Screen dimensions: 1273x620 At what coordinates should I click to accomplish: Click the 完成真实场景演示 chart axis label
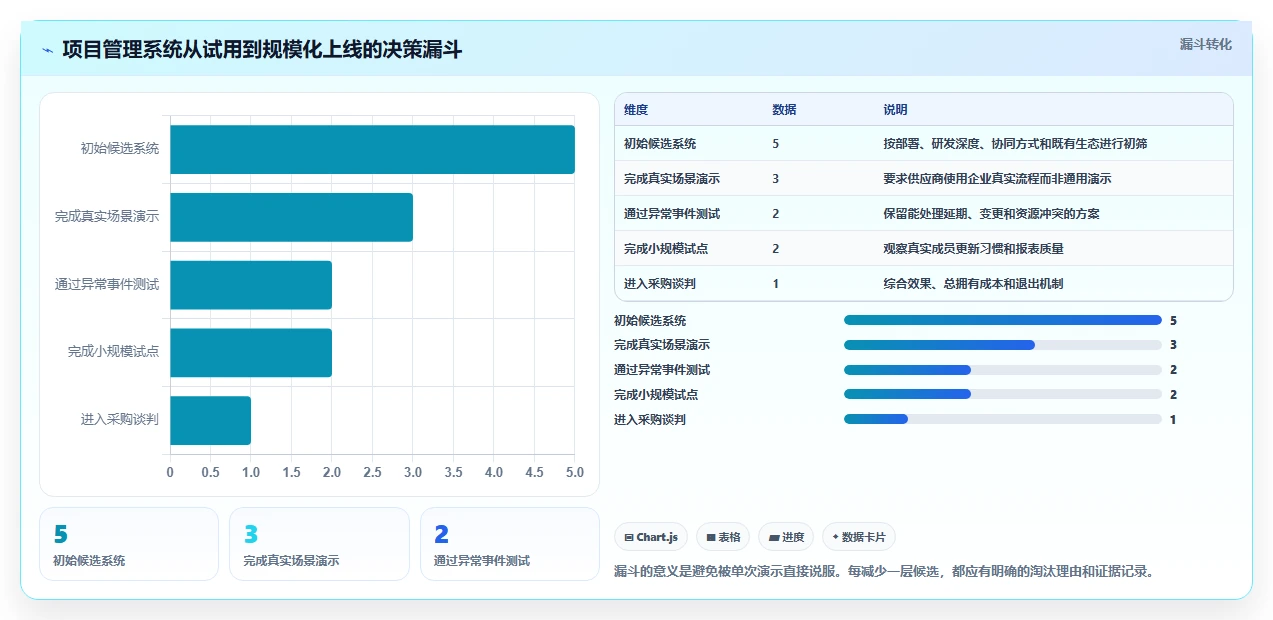pos(107,217)
